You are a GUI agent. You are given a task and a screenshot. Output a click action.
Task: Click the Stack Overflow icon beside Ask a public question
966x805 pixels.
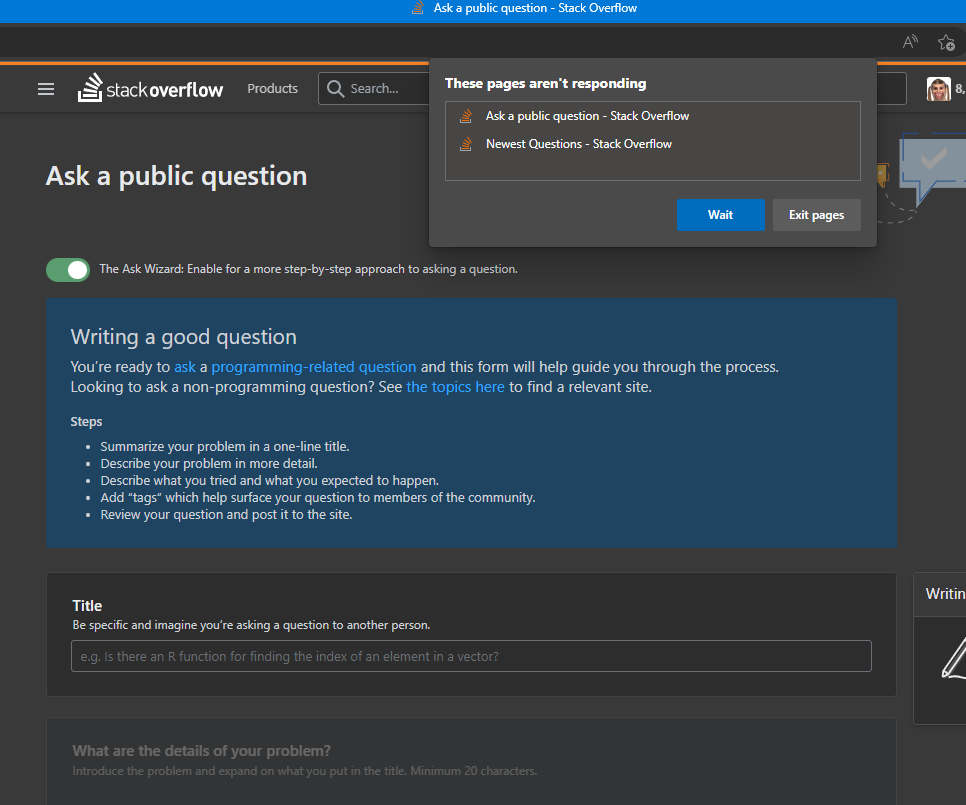tap(466, 116)
